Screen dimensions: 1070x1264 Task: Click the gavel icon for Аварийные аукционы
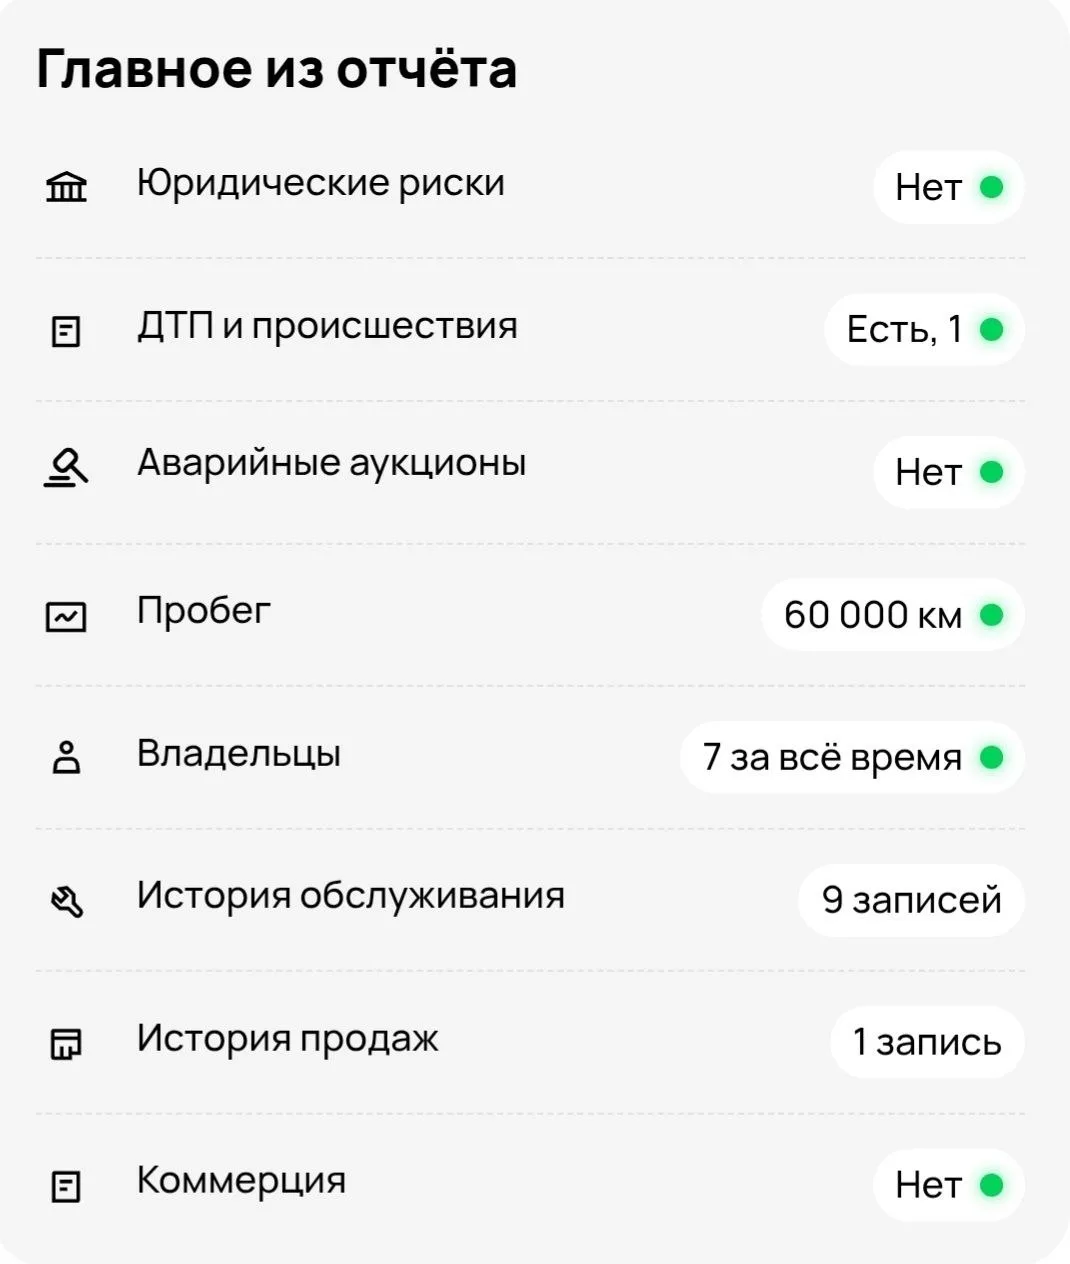click(x=66, y=467)
